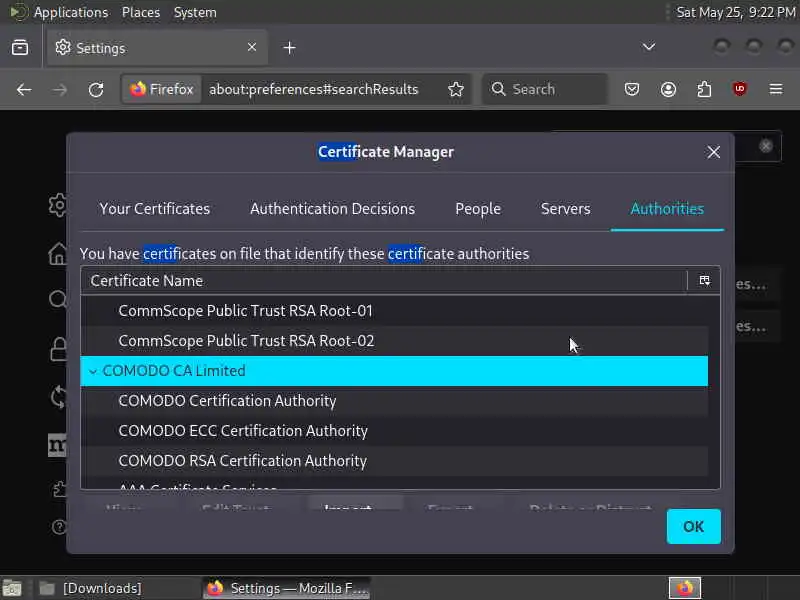
Task: Reload the current page
Action: pyautogui.click(x=96, y=90)
